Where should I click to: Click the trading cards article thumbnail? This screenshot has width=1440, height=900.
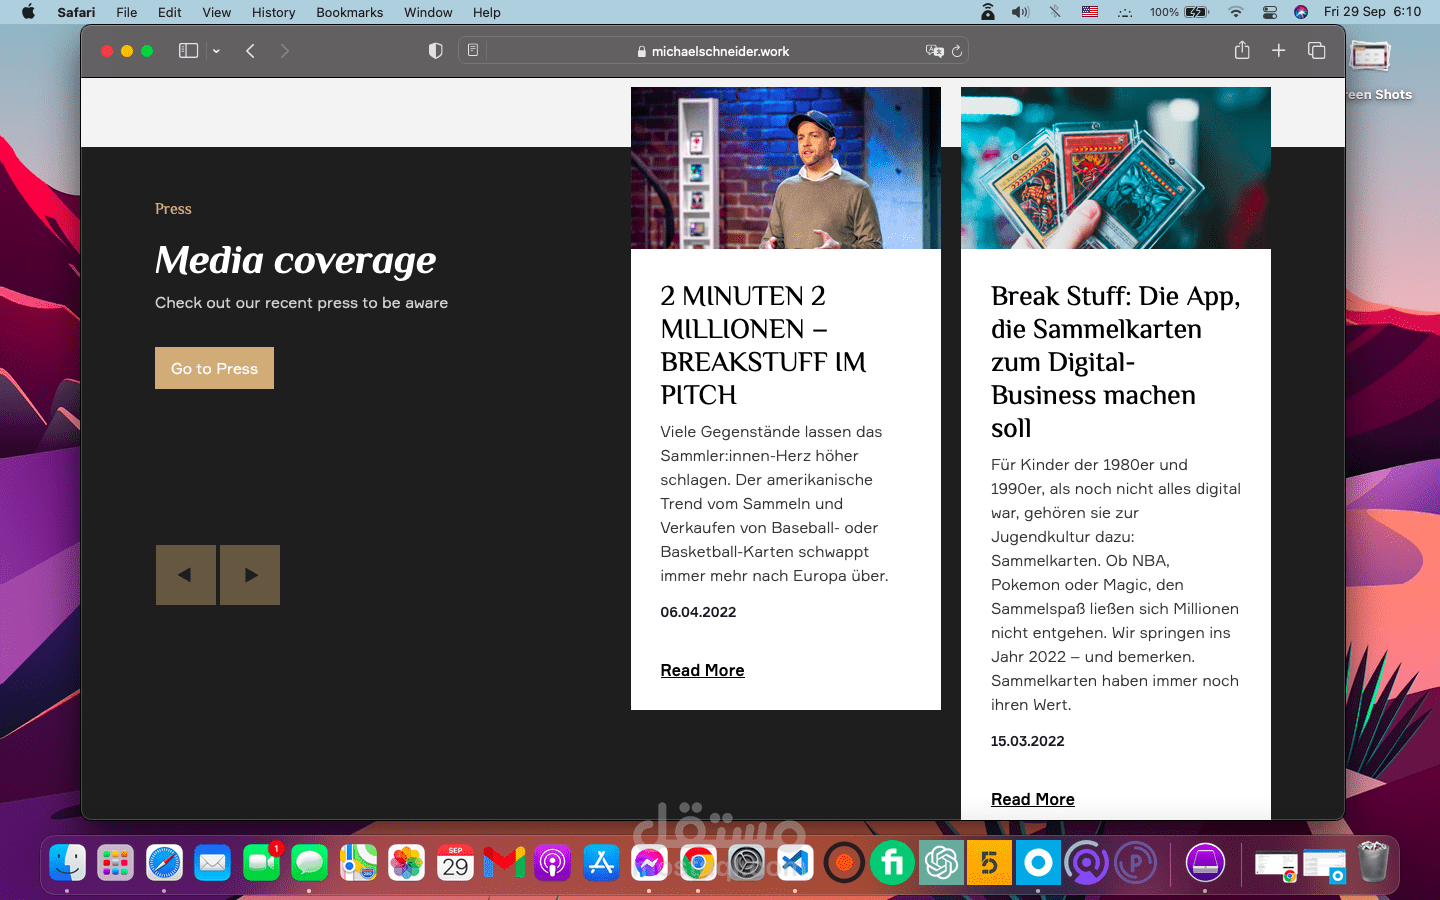click(1115, 168)
